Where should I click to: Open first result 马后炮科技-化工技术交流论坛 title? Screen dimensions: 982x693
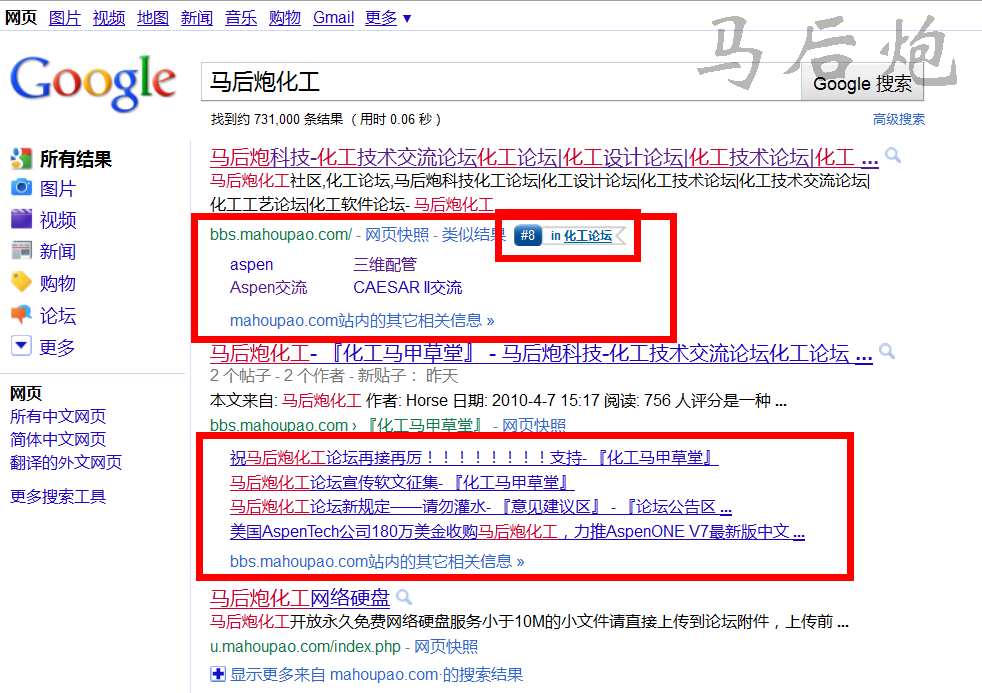pyautogui.click(x=544, y=157)
